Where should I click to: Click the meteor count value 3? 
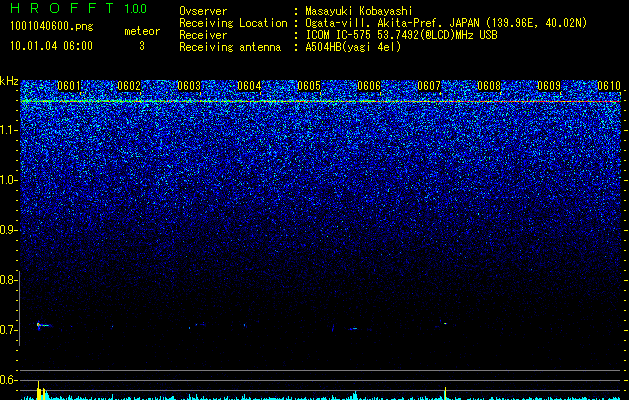[142, 46]
